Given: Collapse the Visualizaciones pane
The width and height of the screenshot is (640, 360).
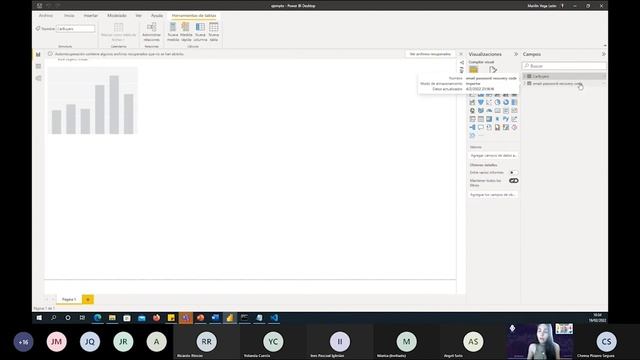Looking at the screenshot, I should point(516,54).
